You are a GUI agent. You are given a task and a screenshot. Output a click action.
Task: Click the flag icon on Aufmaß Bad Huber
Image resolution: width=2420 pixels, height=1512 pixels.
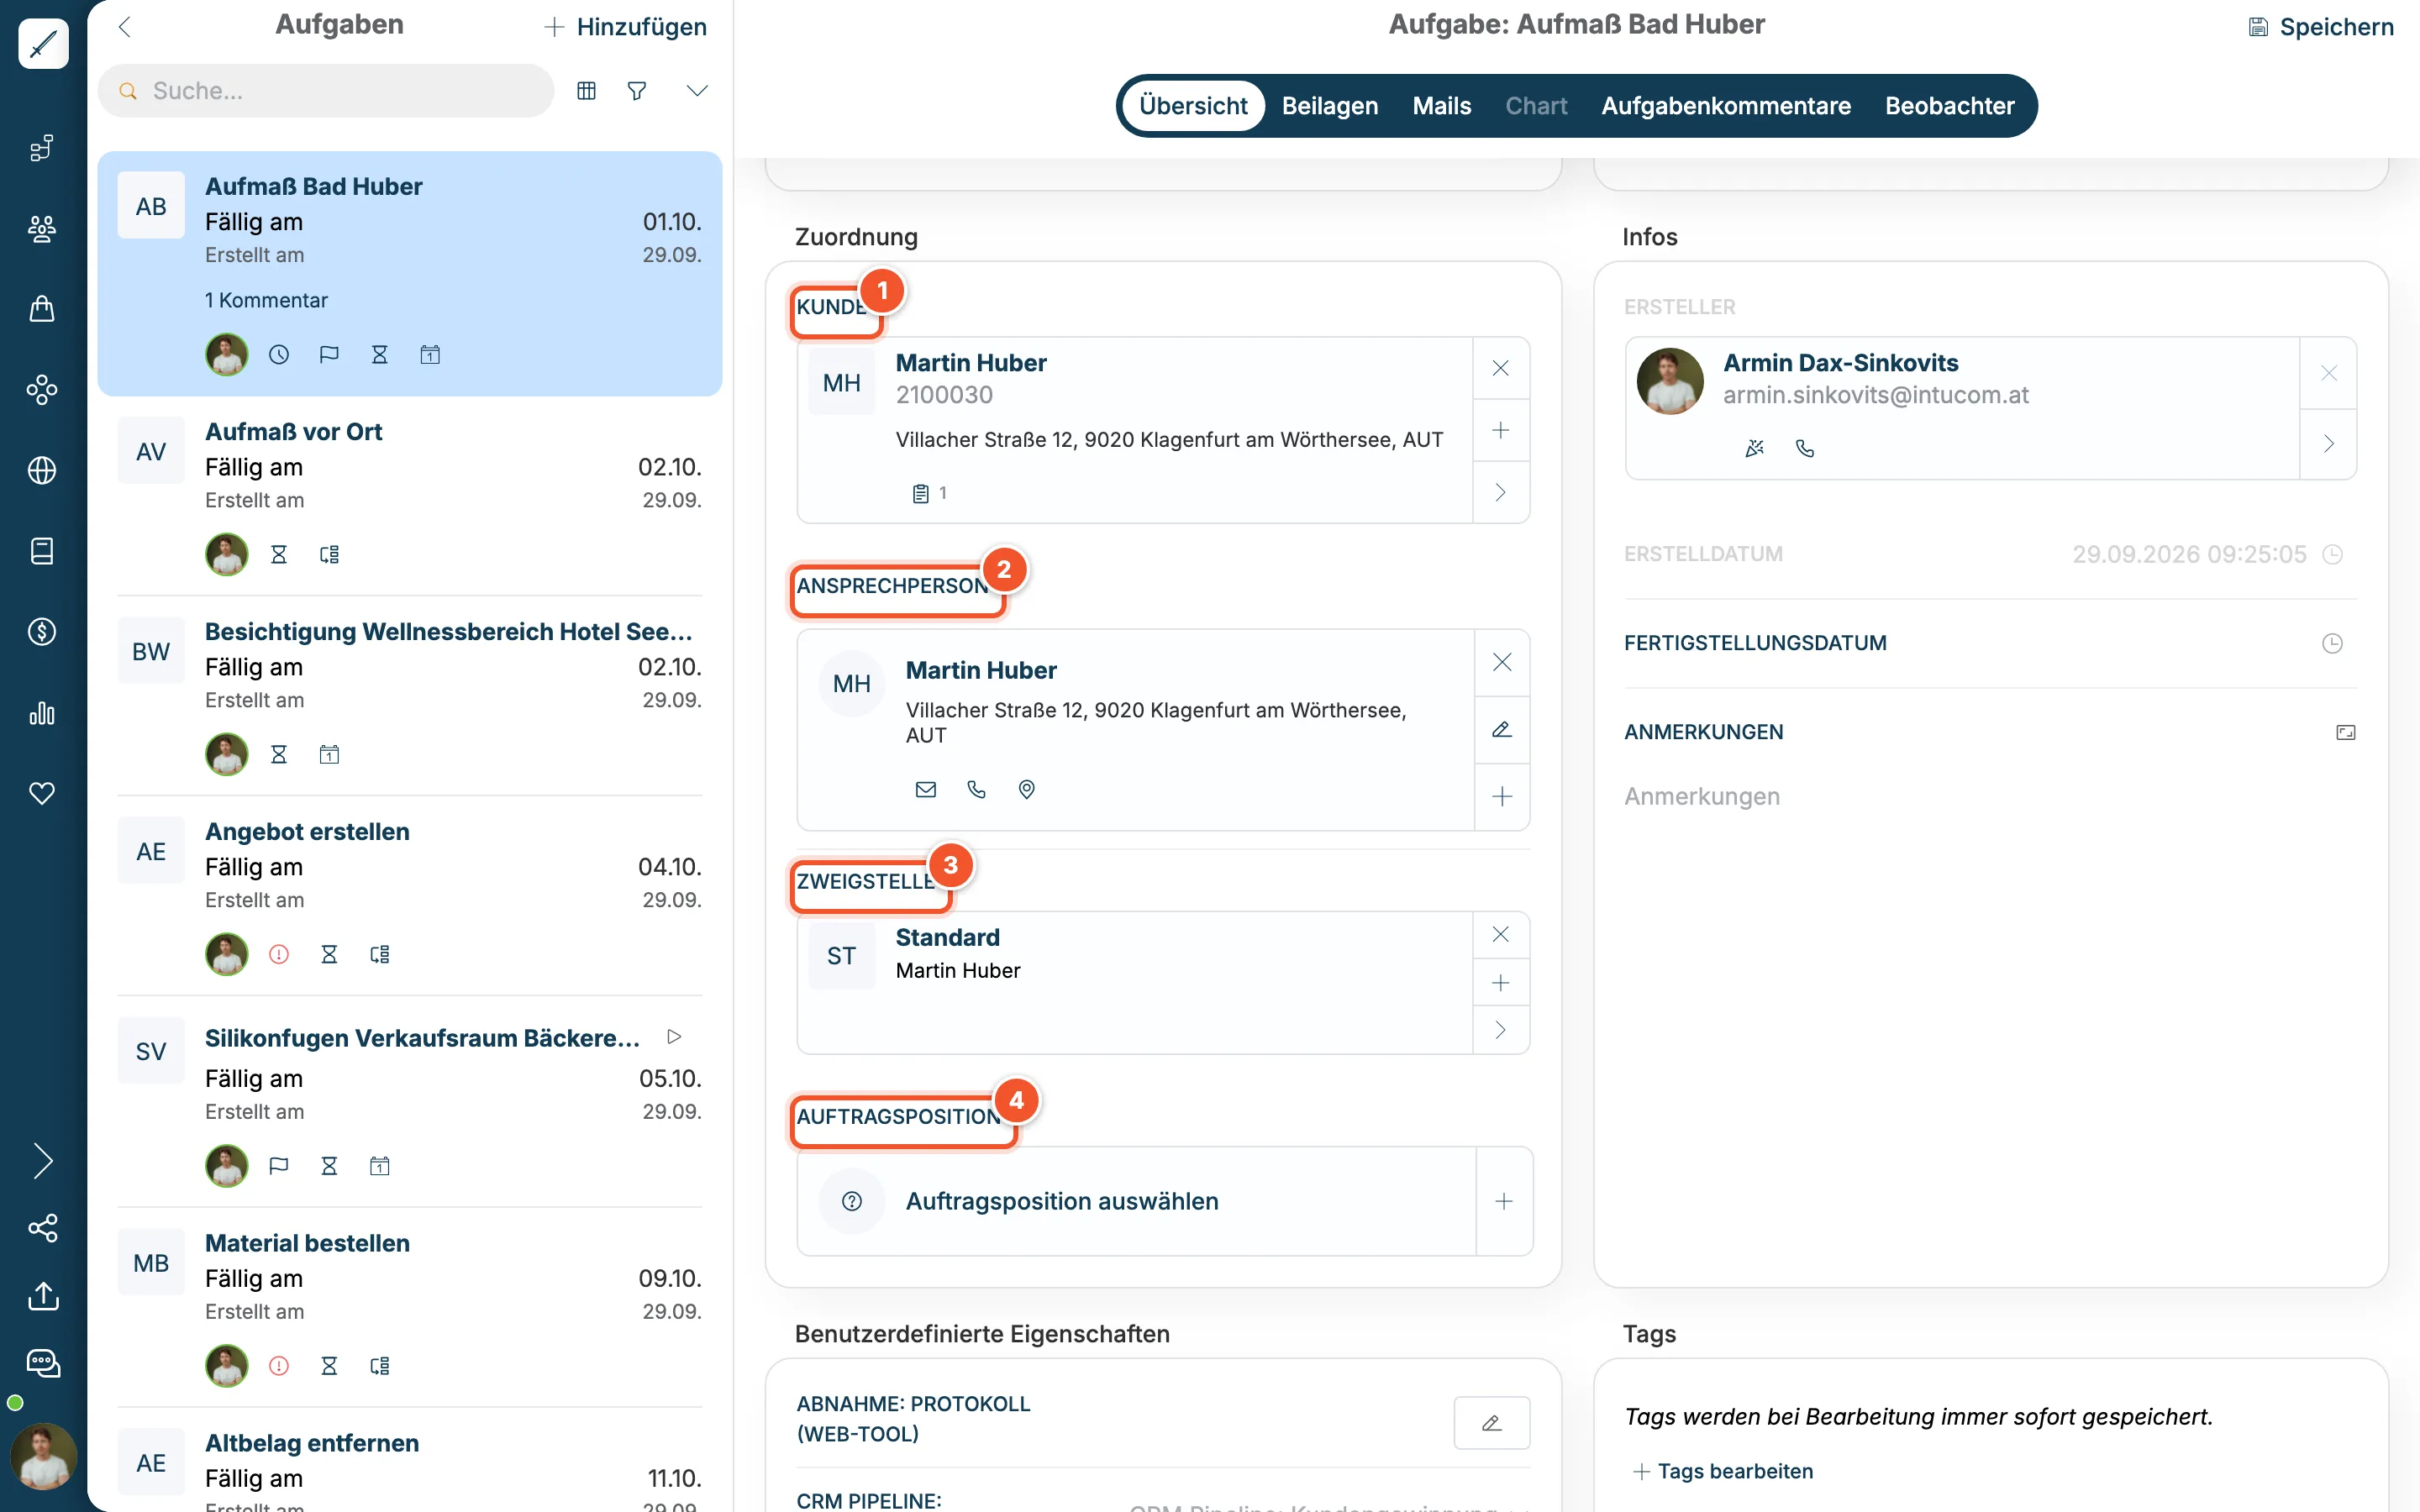click(329, 355)
